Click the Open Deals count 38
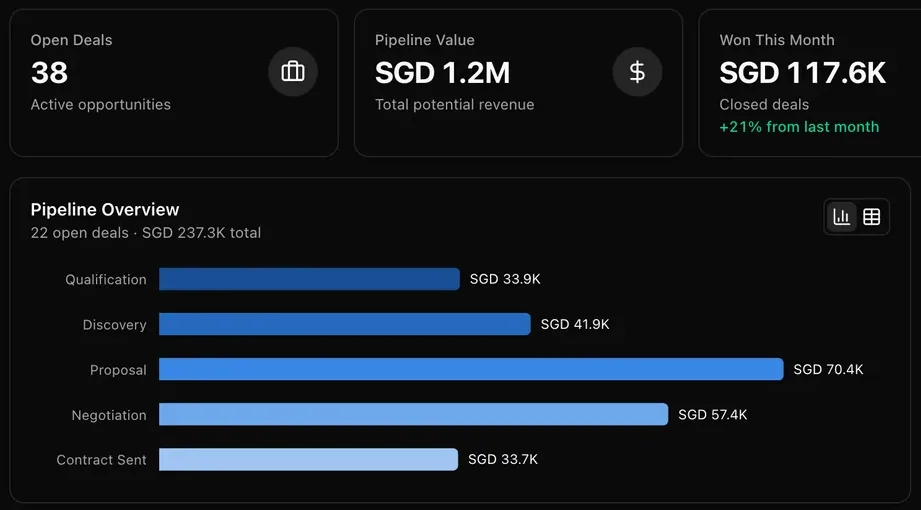Viewport: 921px width, 510px height. [49, 73]
